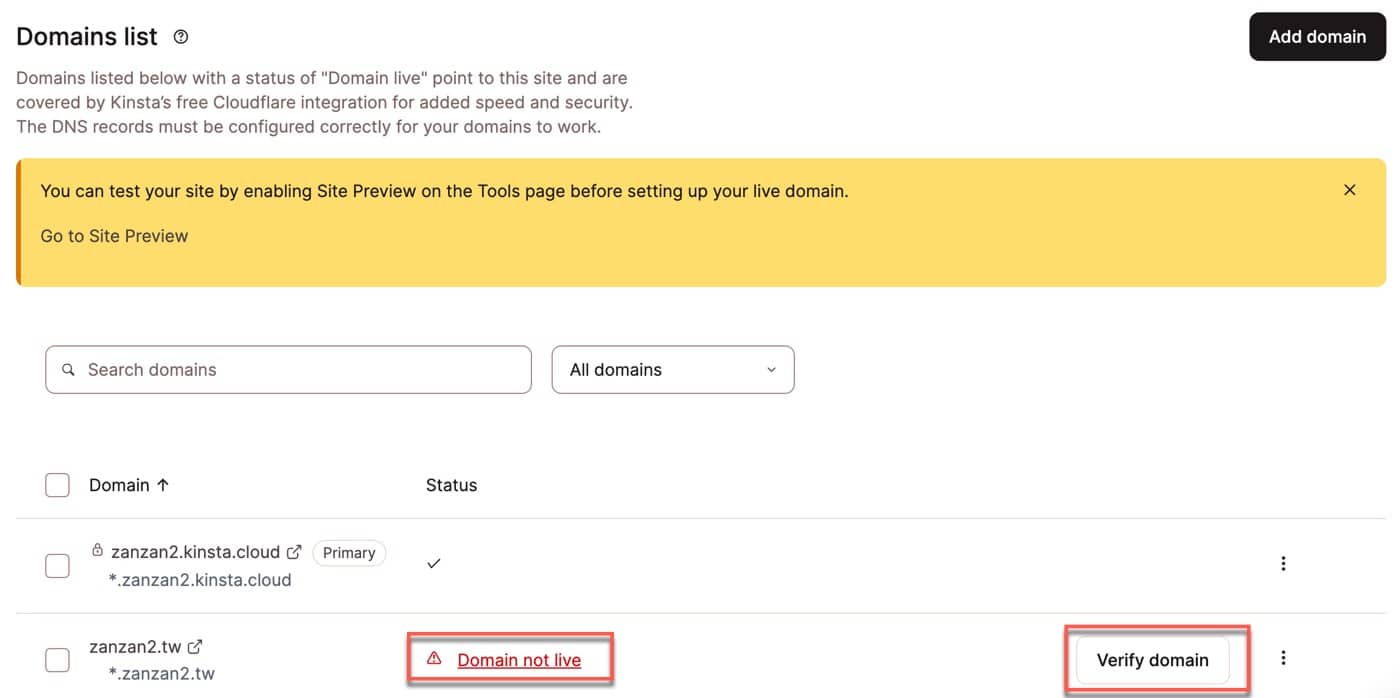Follow the Go to Site Preview link
Viewport: 1400px width, 698px height.
click(x=114, y=236)
